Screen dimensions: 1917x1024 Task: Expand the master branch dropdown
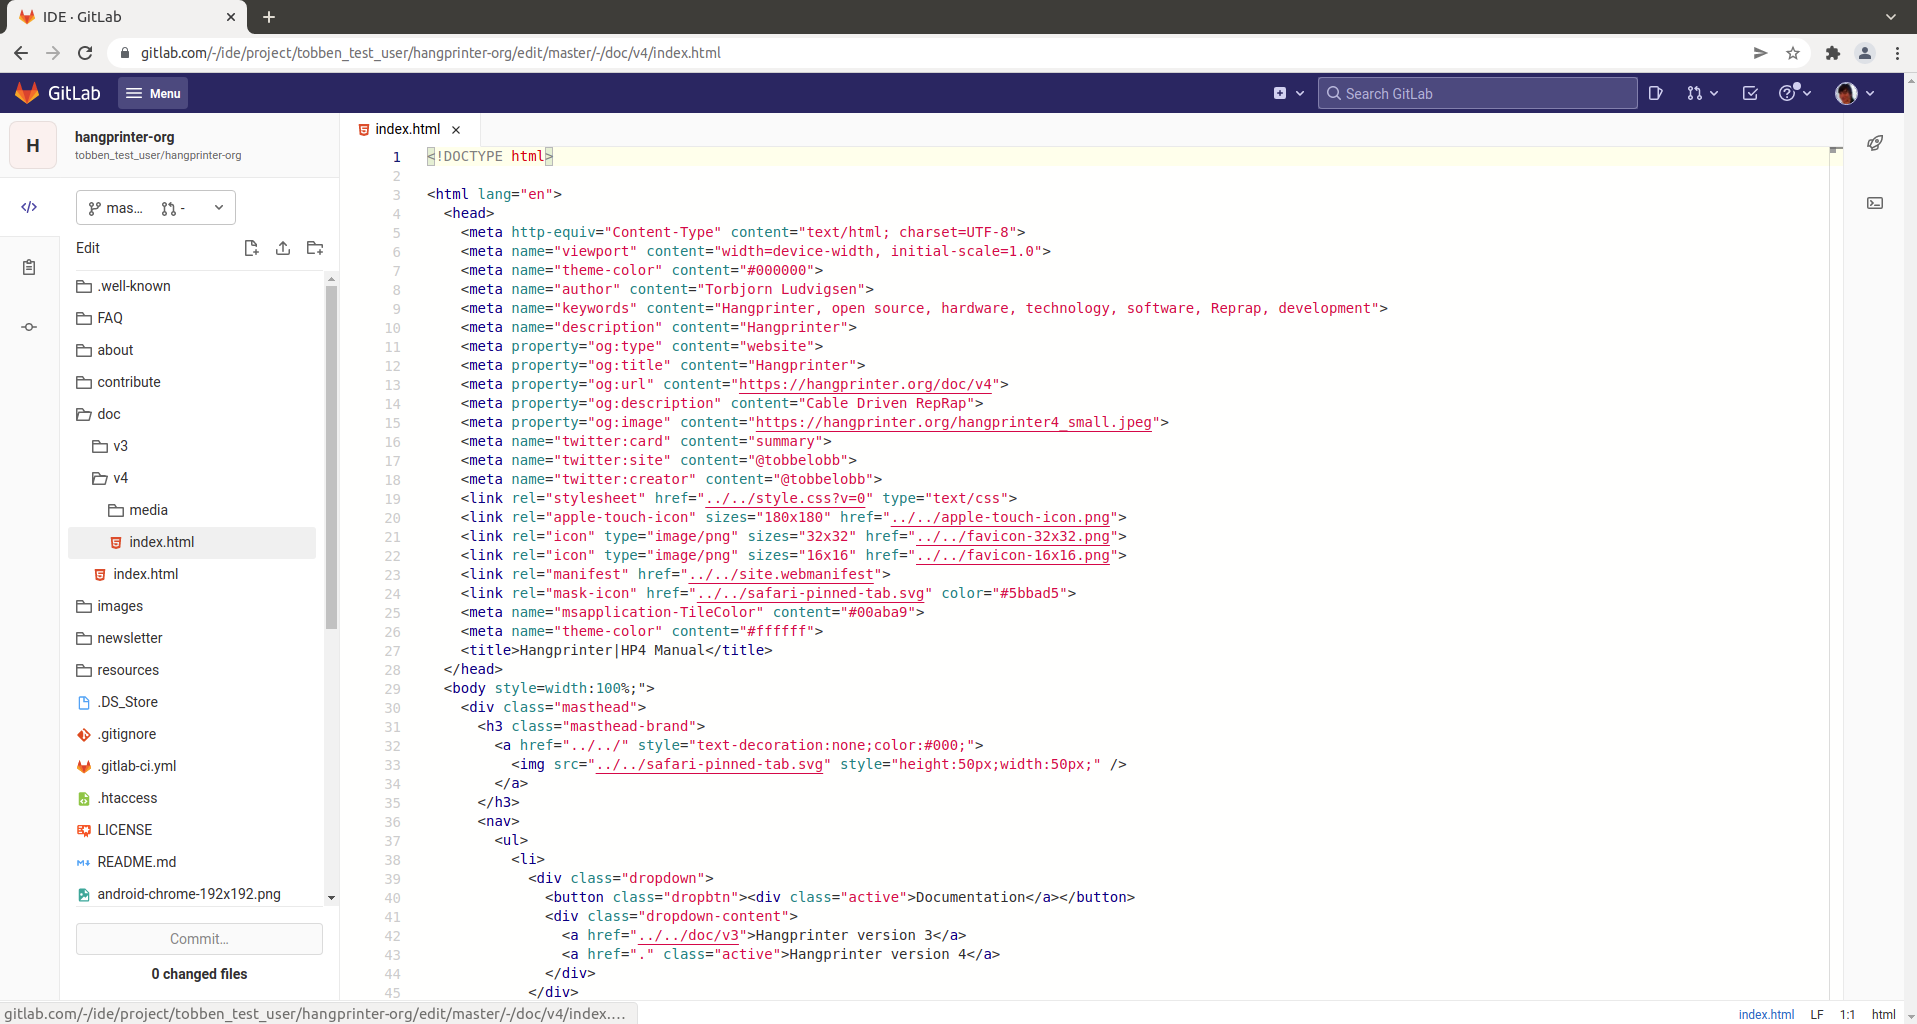pos(155,208)
